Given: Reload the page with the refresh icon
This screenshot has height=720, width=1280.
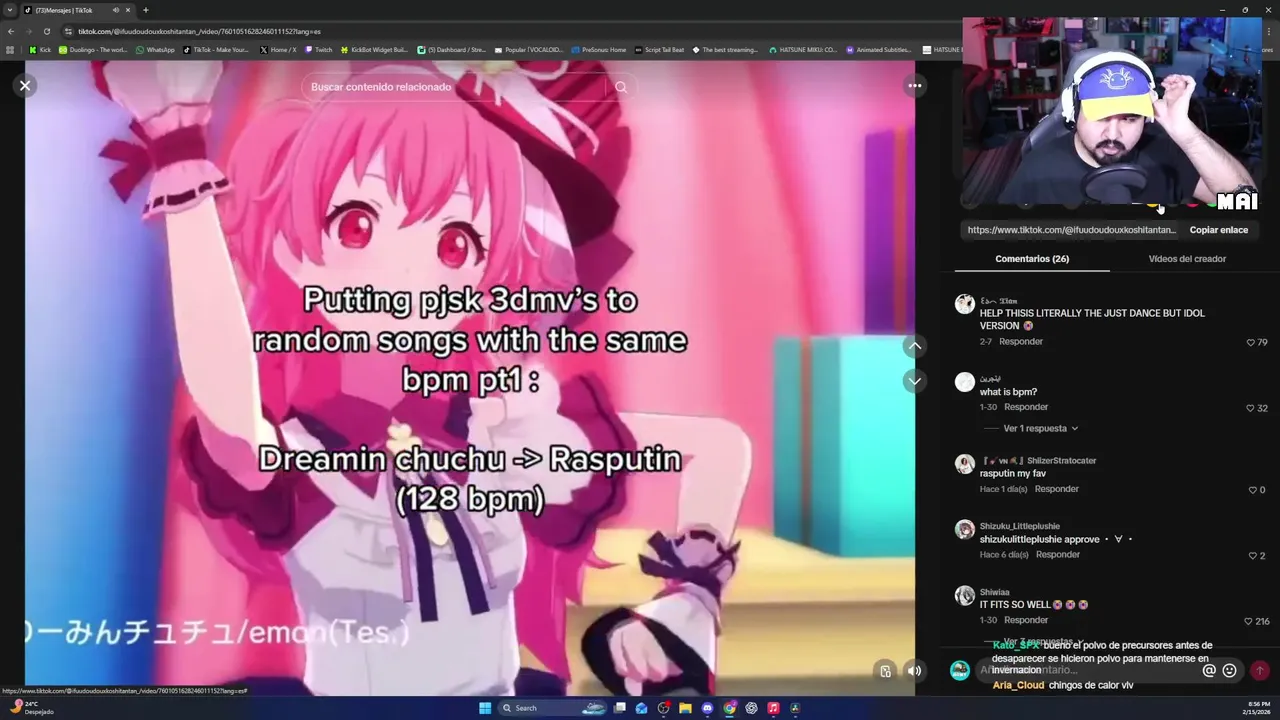Looking at the screenshot, I should click(x=48, y=31).
